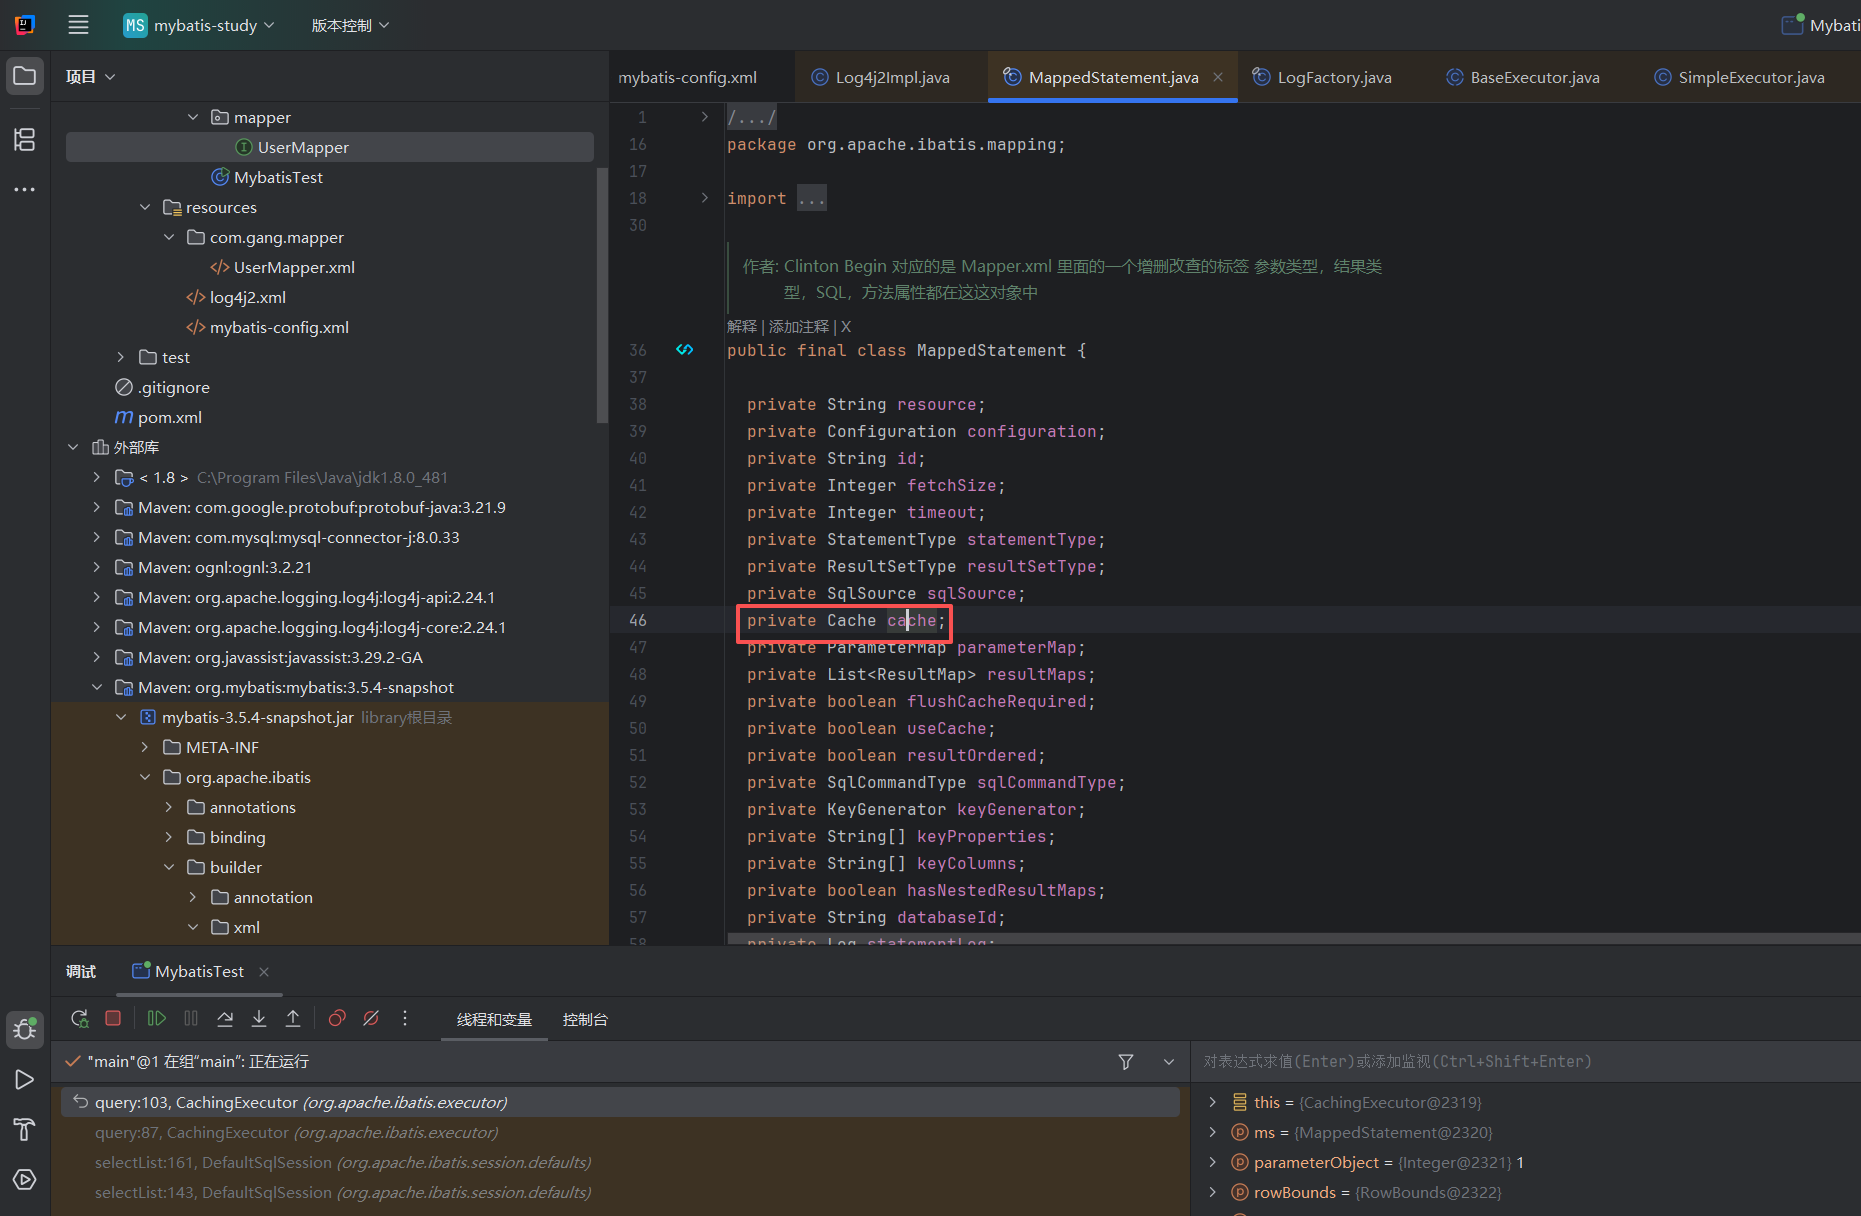This screenshot has width=1861, height=1216.
Task: Switch to Log4j2Impl.java tab
Action: pos(880,77)
